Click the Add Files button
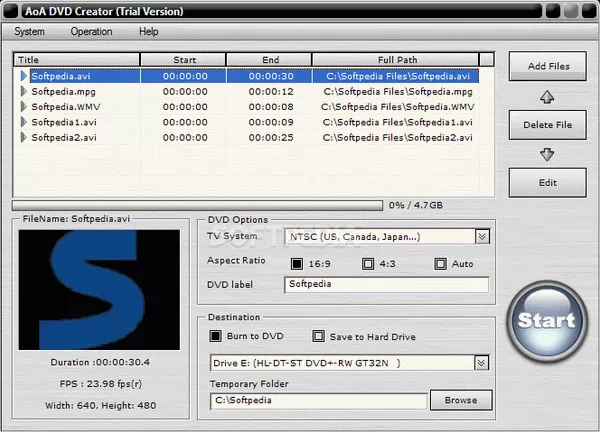600x432 pixels. (x=547, y=67)
